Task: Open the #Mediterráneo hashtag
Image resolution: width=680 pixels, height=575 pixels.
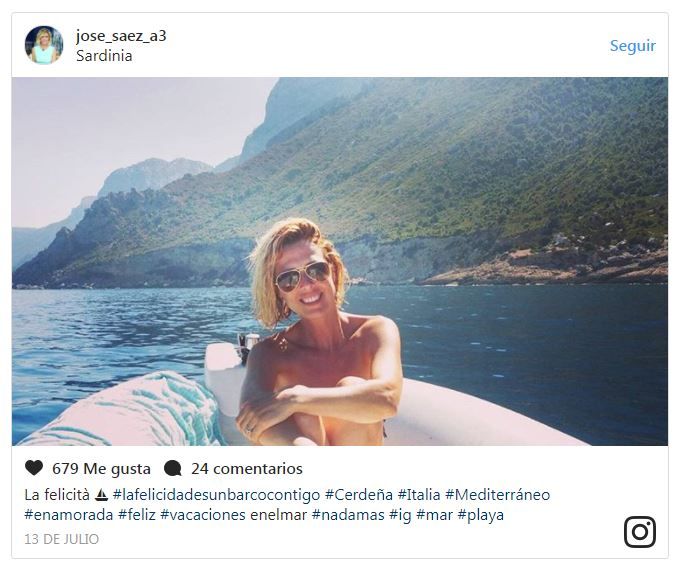Action: pyautogui.click(x=497, y=495)
